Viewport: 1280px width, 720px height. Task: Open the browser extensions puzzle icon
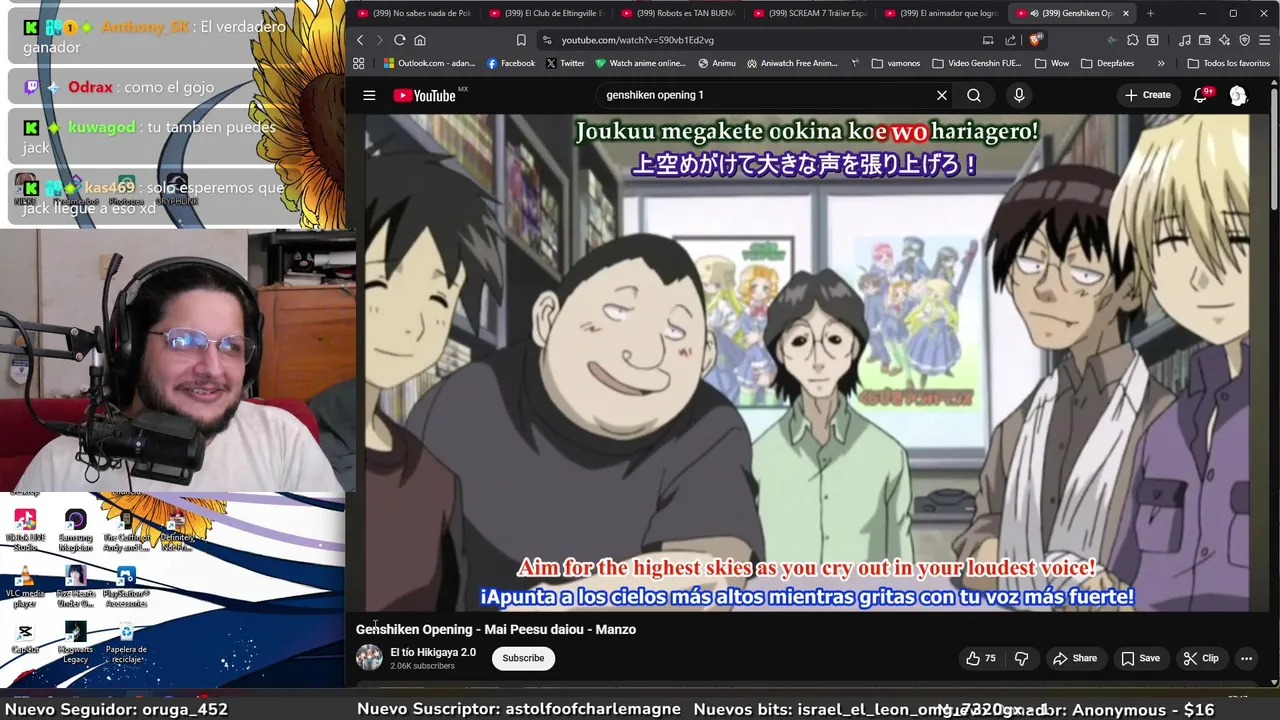point(1132,40)
